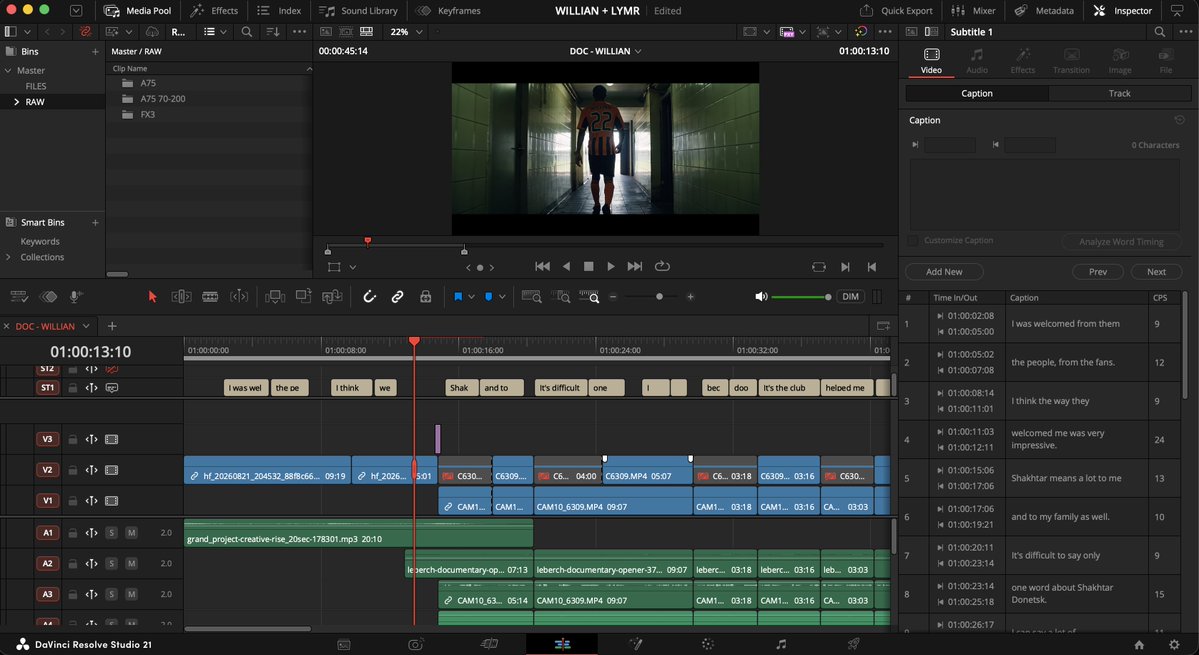The width and height of the screenshot is (1199, 655).
Task: Click the Insert Clip edit icon
Action: tap(275, 297)
